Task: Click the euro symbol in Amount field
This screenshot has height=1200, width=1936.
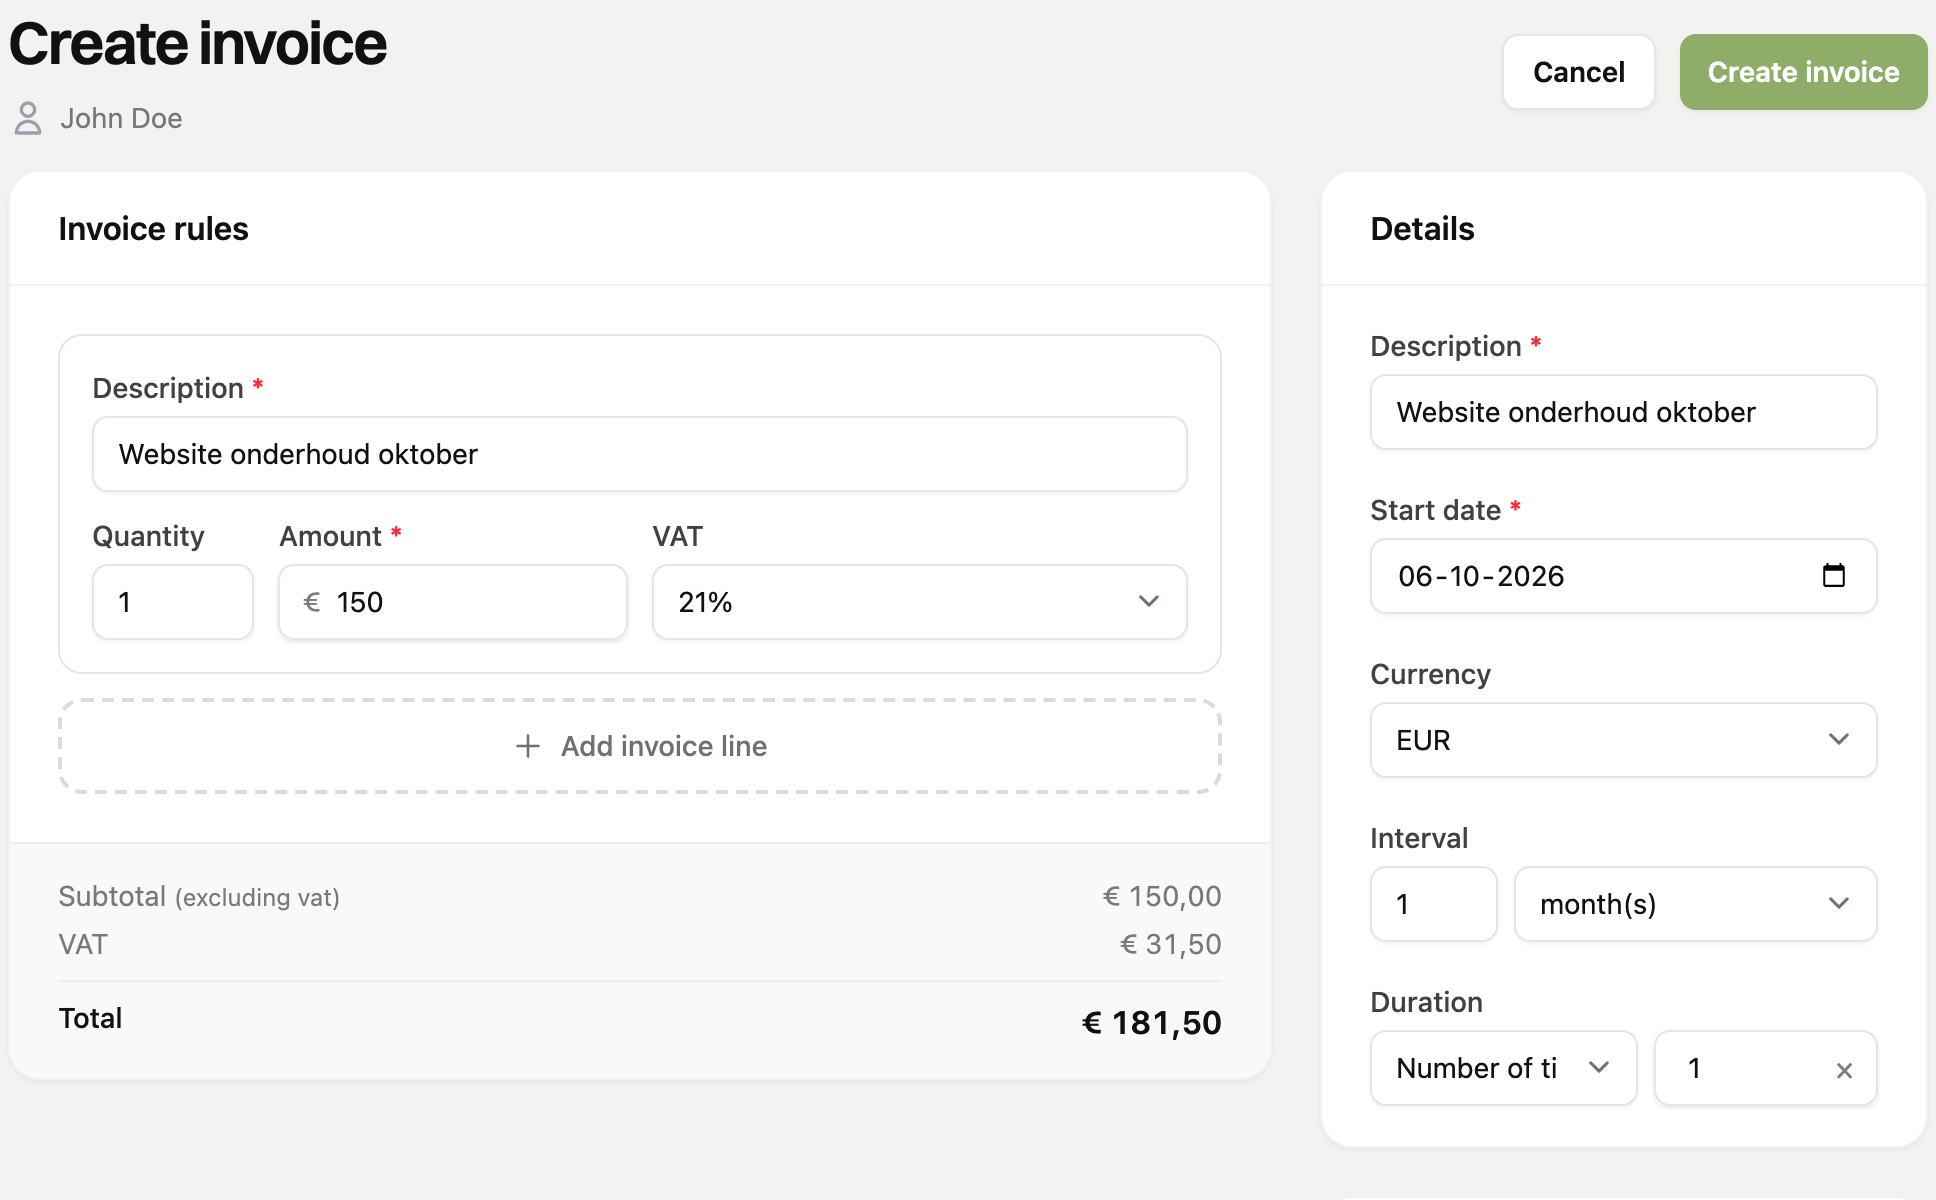Action: 312,602
